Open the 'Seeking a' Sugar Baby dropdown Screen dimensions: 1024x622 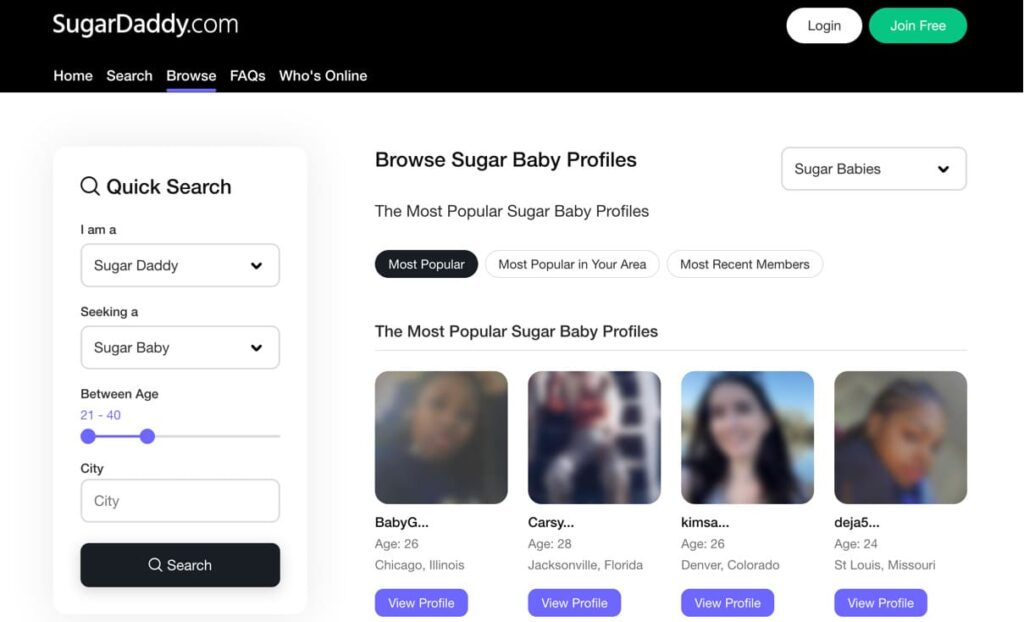[179, 347]
